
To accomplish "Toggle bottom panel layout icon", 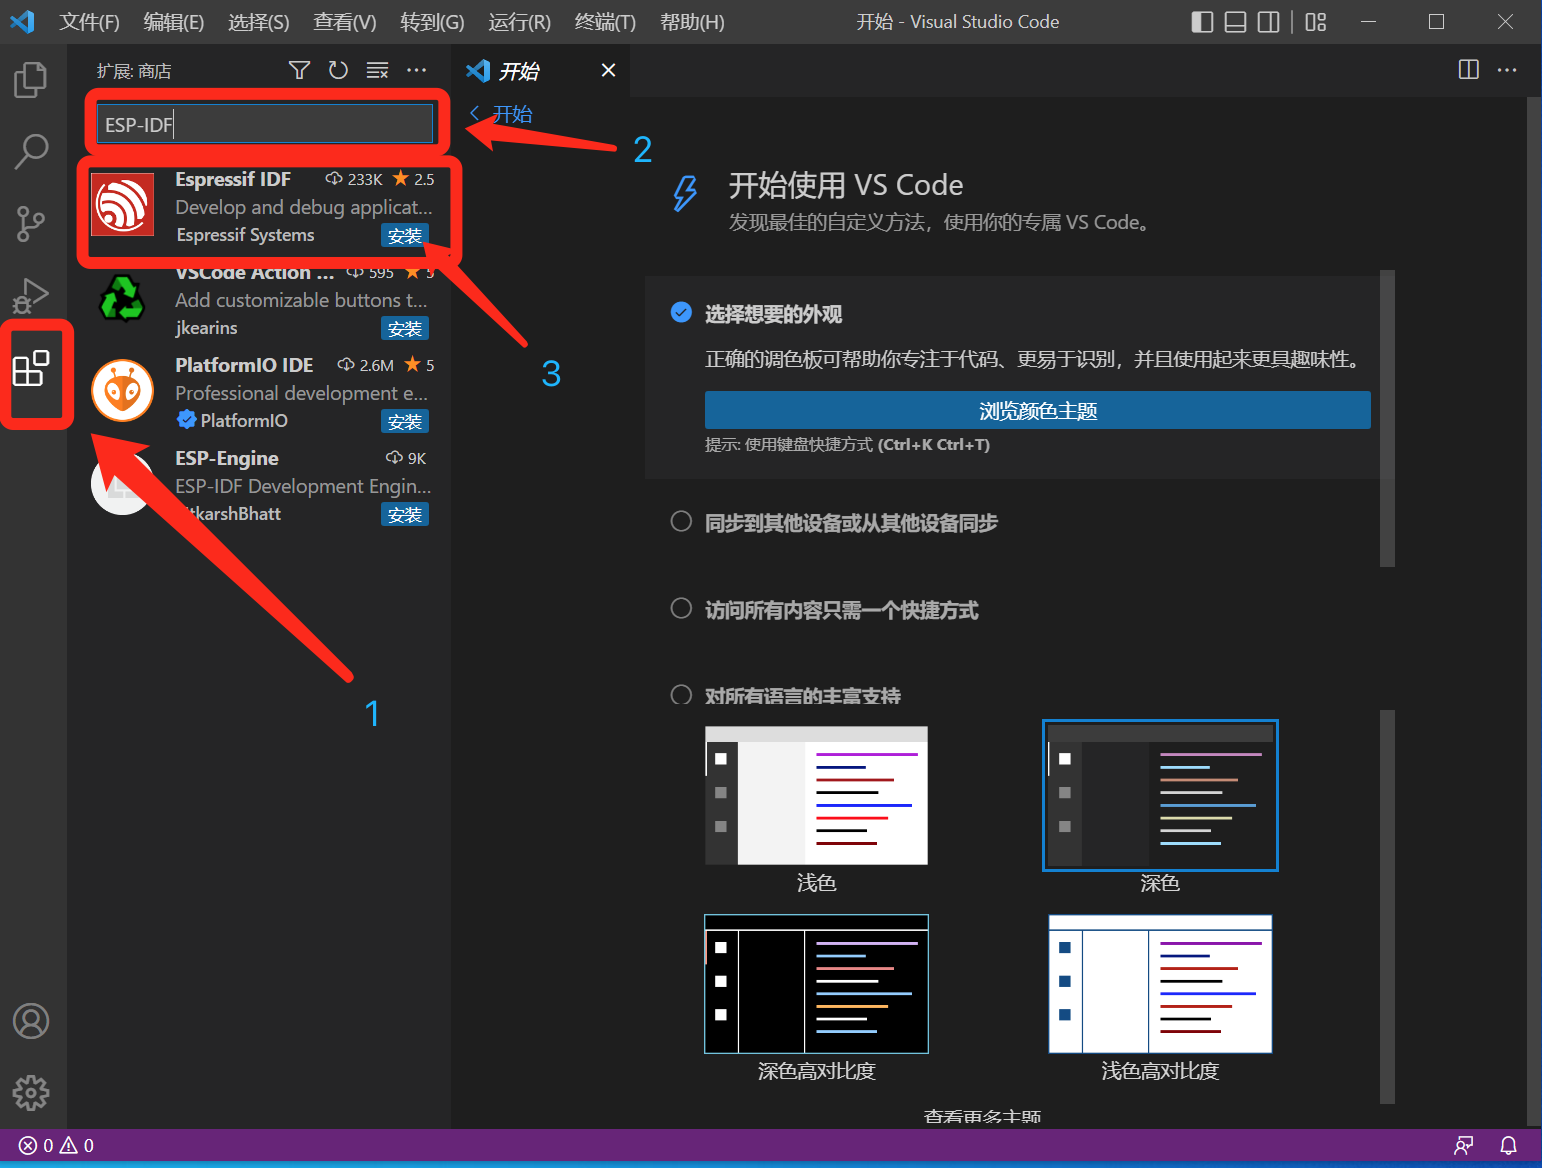I will pos(1235,22).
